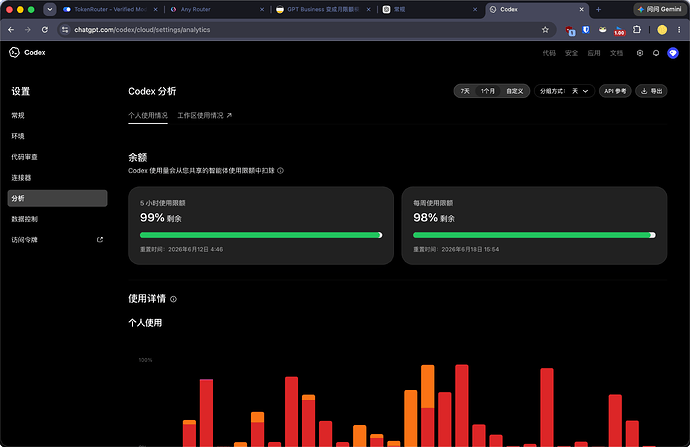Open 安全 in the top navigation
The width and height of the screenshot is (690, 447).
[x=571, y=53]
